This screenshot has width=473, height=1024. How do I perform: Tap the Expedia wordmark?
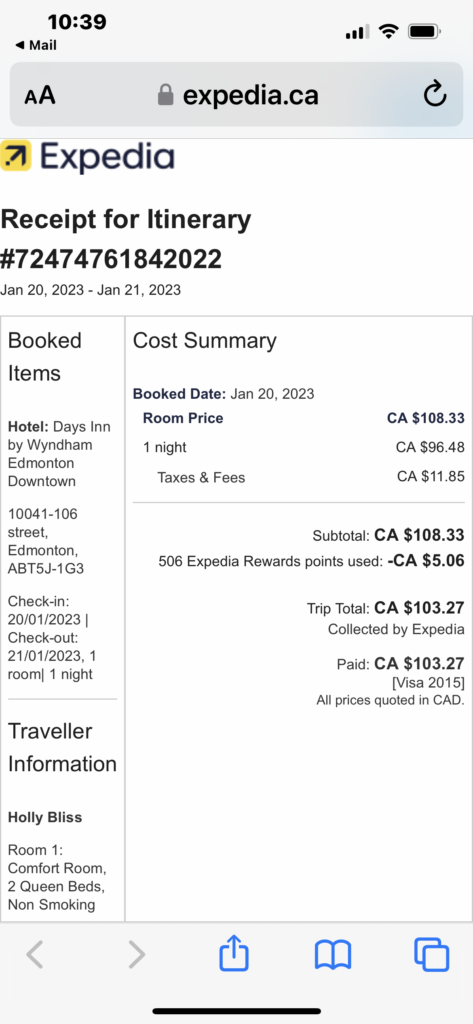click(x=107, y=157)
